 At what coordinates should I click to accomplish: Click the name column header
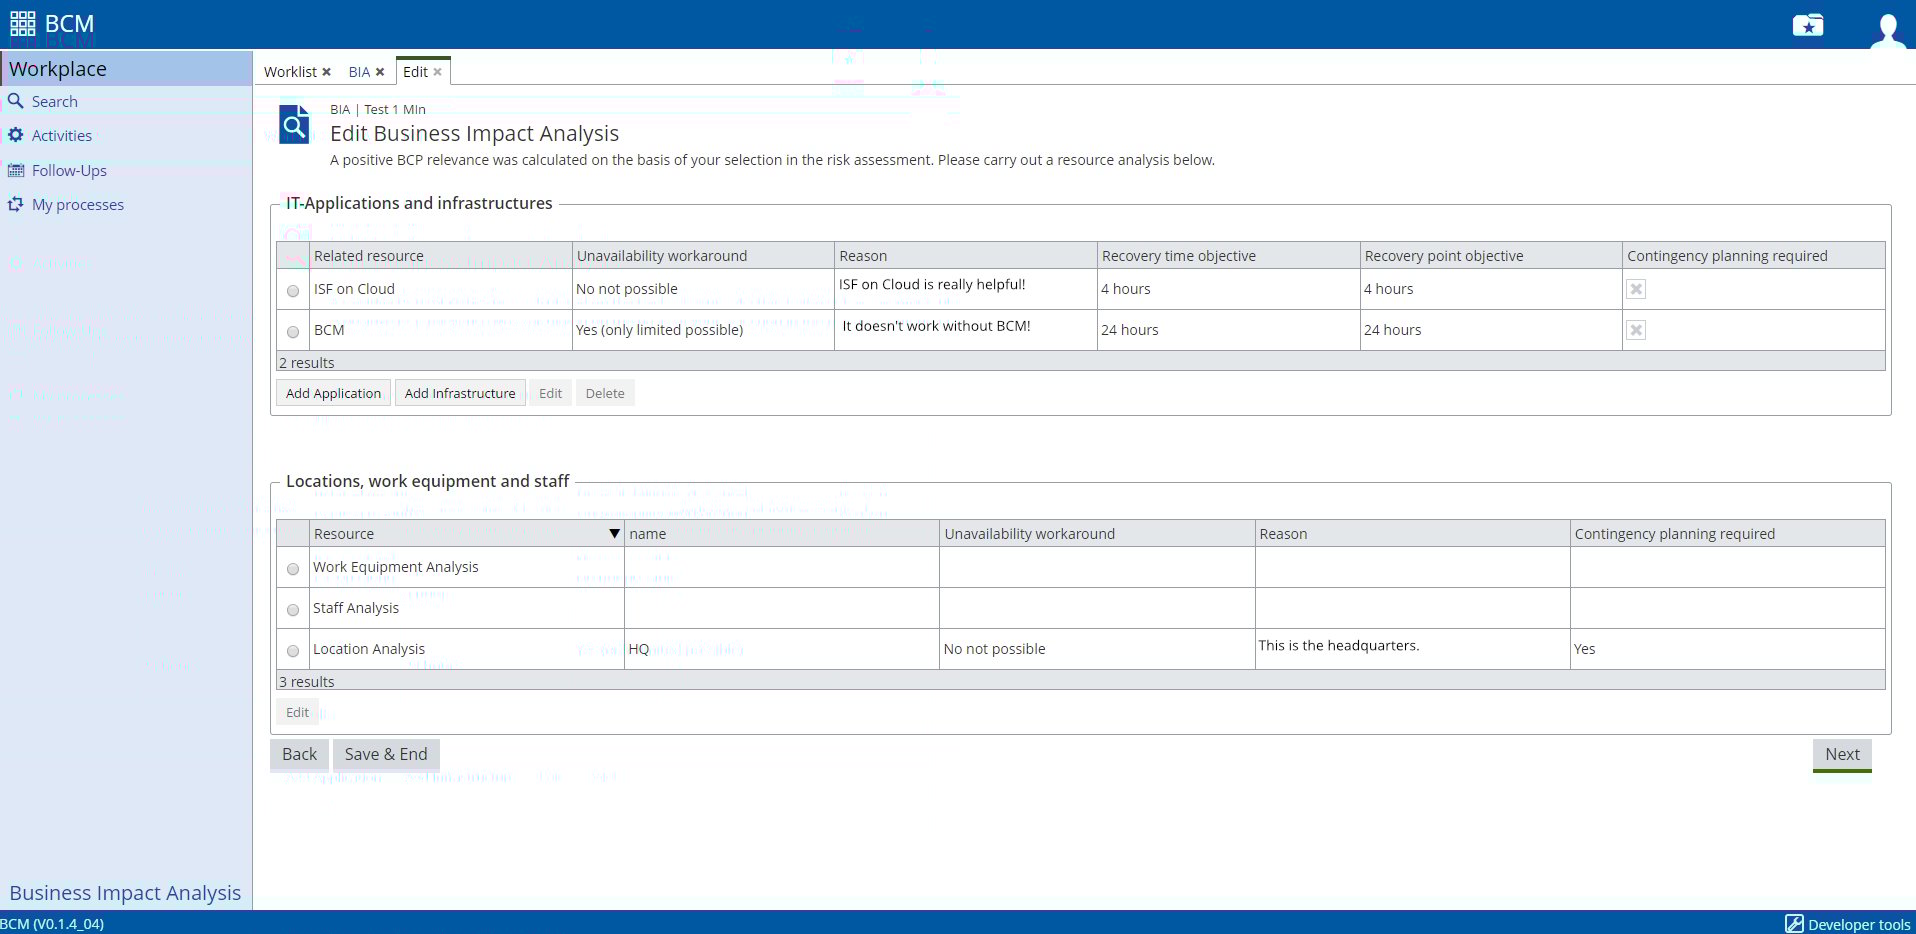(782, 534)
